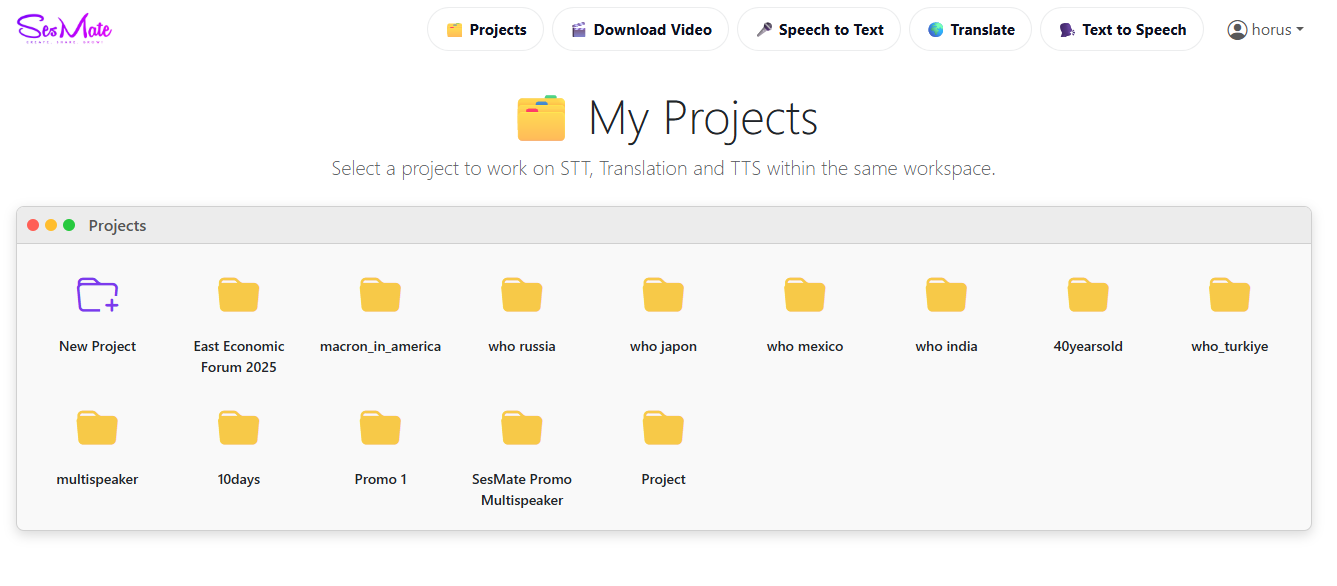Click the Translate button
1337x586 pixels.
[970, 29]
